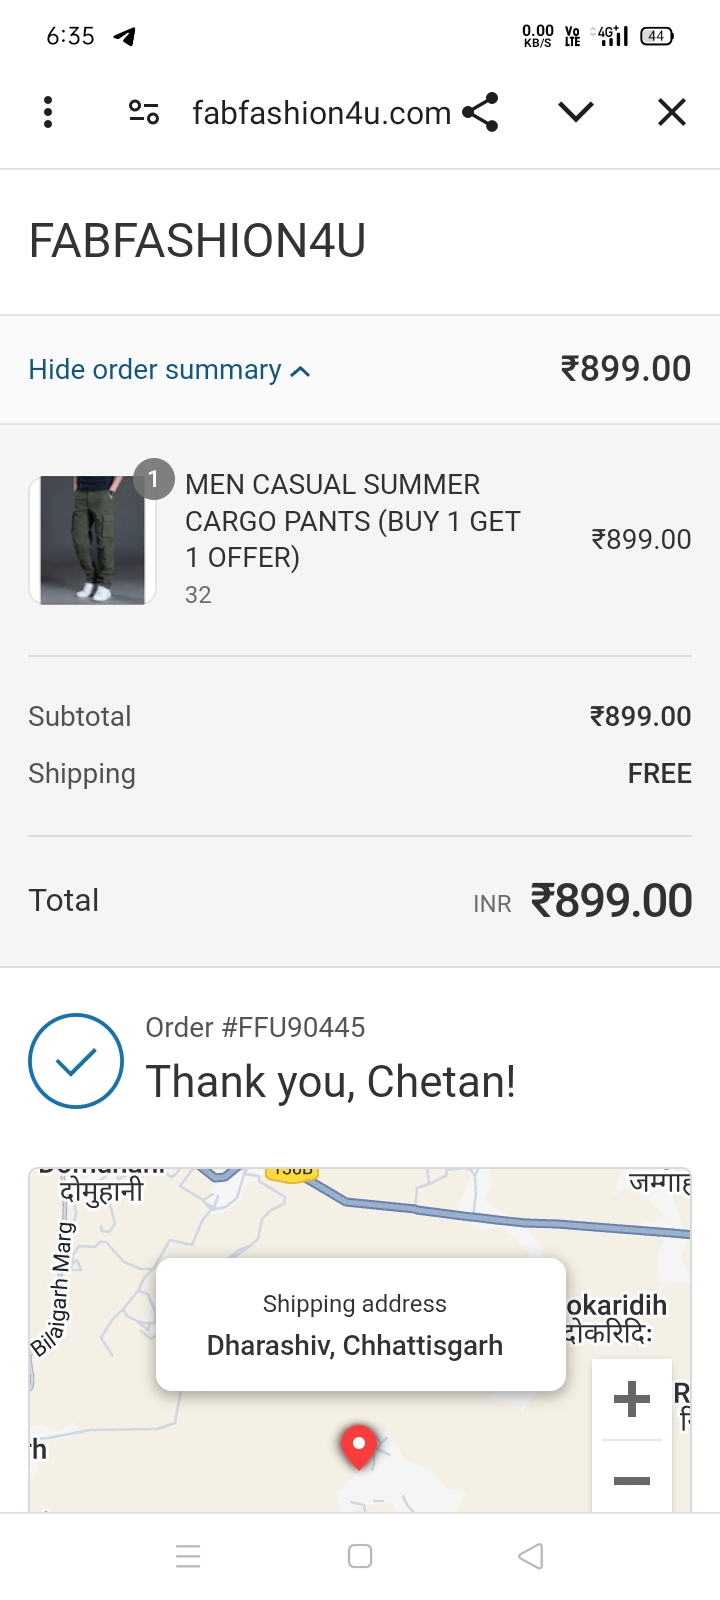This screenshot has height=1600, width=720.
Task: Go to Android home screen button
Action: click(360, 1556)
